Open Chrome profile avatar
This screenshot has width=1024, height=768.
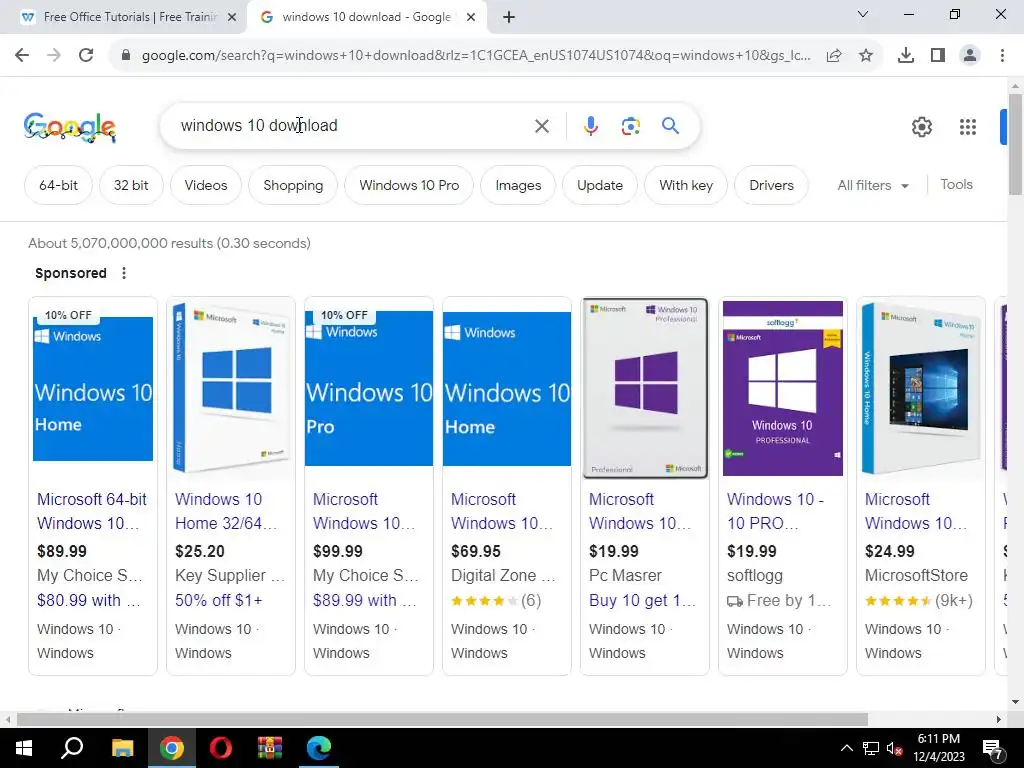[970, 56]
